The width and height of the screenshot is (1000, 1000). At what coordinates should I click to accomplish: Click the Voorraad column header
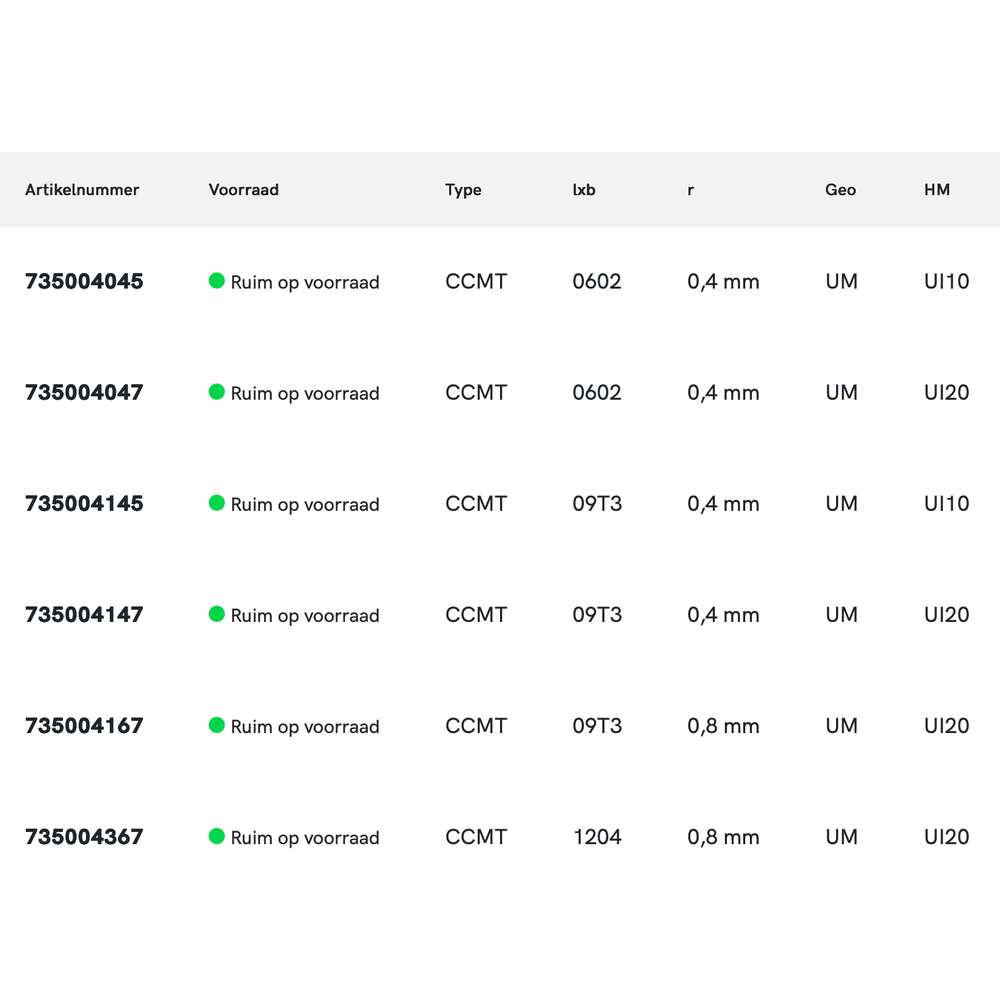(x=243, y=189)
